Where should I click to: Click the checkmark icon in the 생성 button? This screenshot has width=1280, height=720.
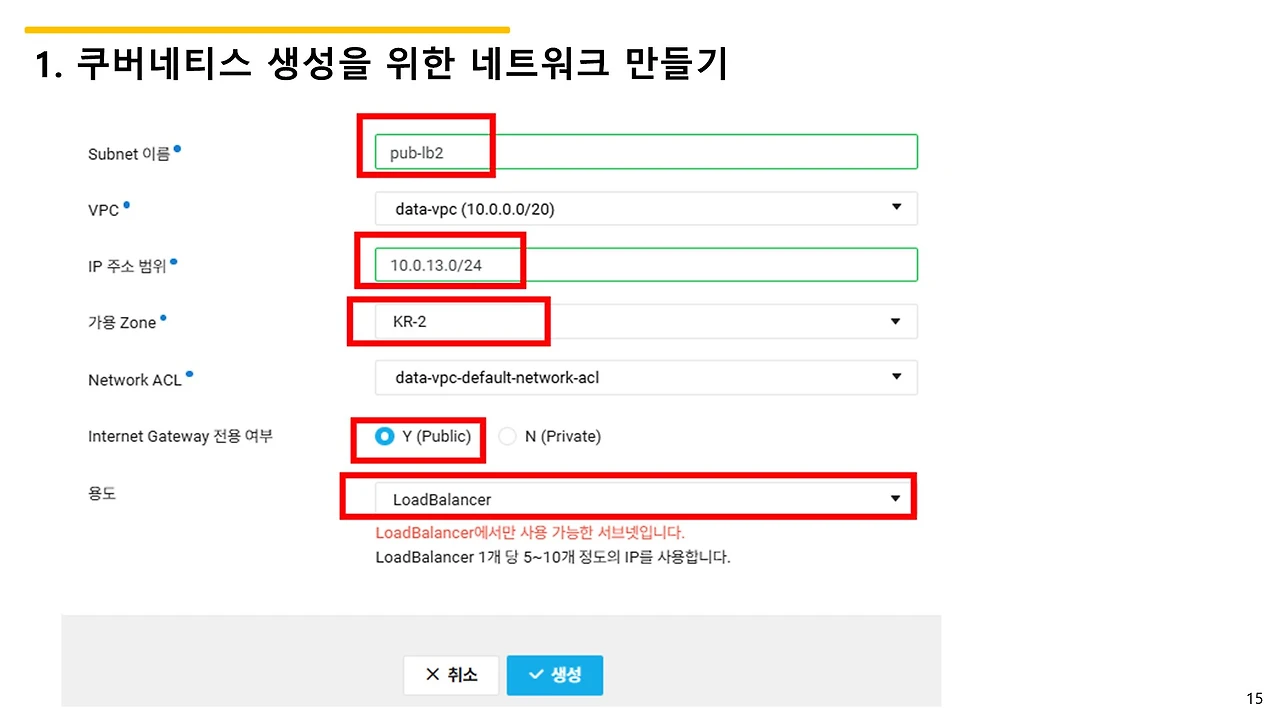[x=537, y=675]
